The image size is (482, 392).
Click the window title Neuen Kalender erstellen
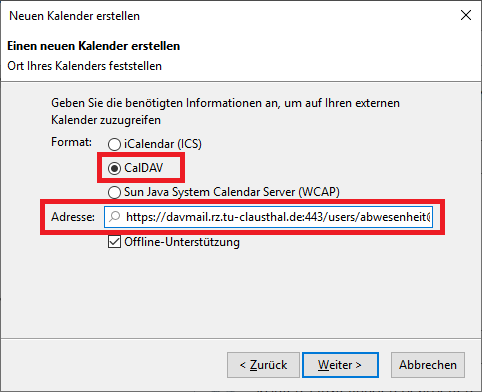74,16
